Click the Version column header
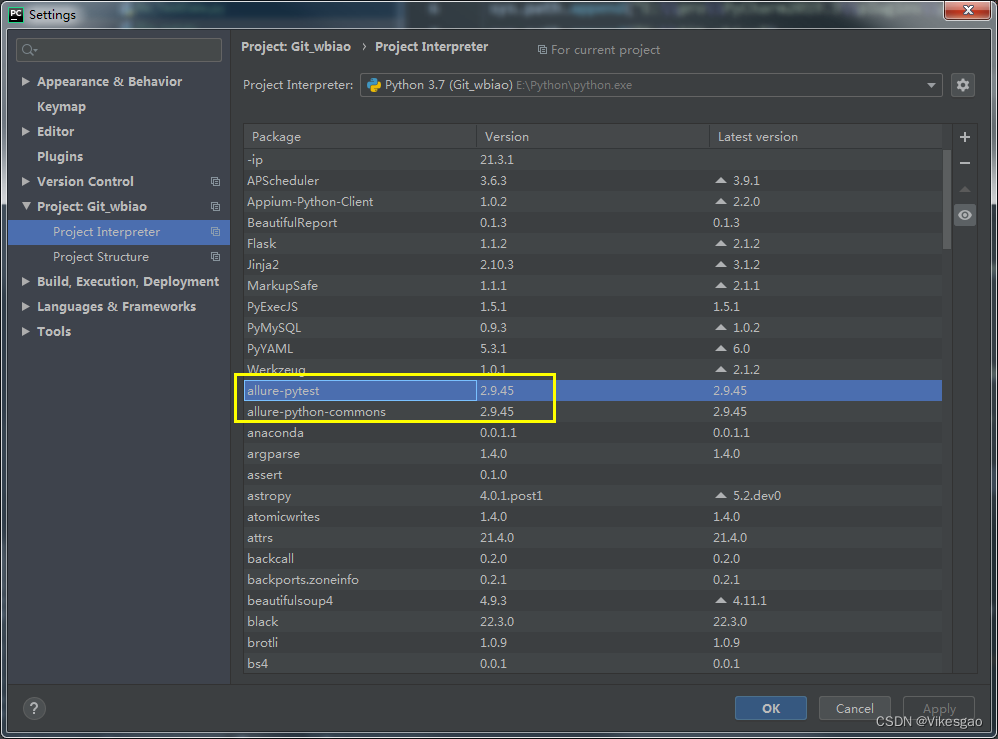The width and height of the screenshot is (998, 739). click(x=593, y=137)
